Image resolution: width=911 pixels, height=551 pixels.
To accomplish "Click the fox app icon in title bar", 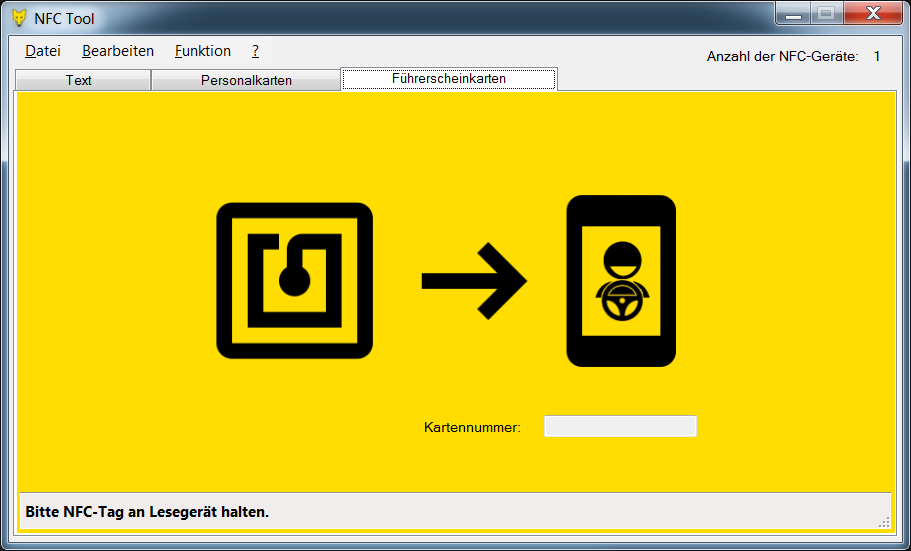I will (x=18, y=18).
